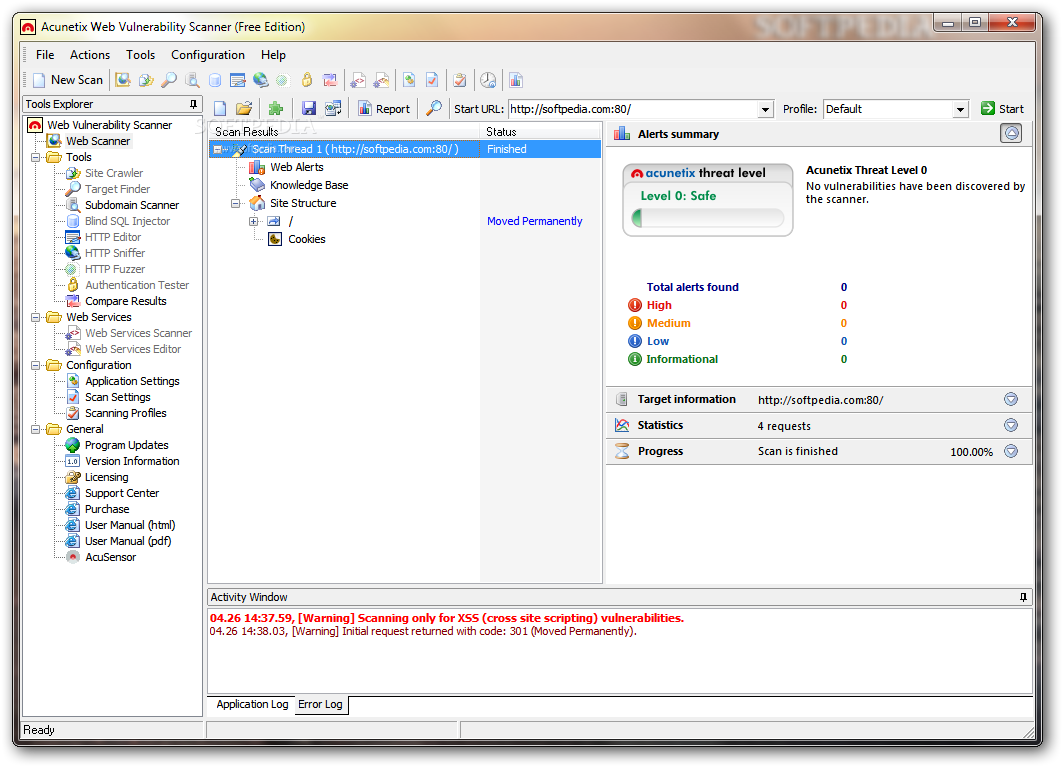Image resolution: width=1063 pixels, height=767 pixels.
Task: Open Subdomain Scanner icon in top toolbar
Action: pos(193,80)
